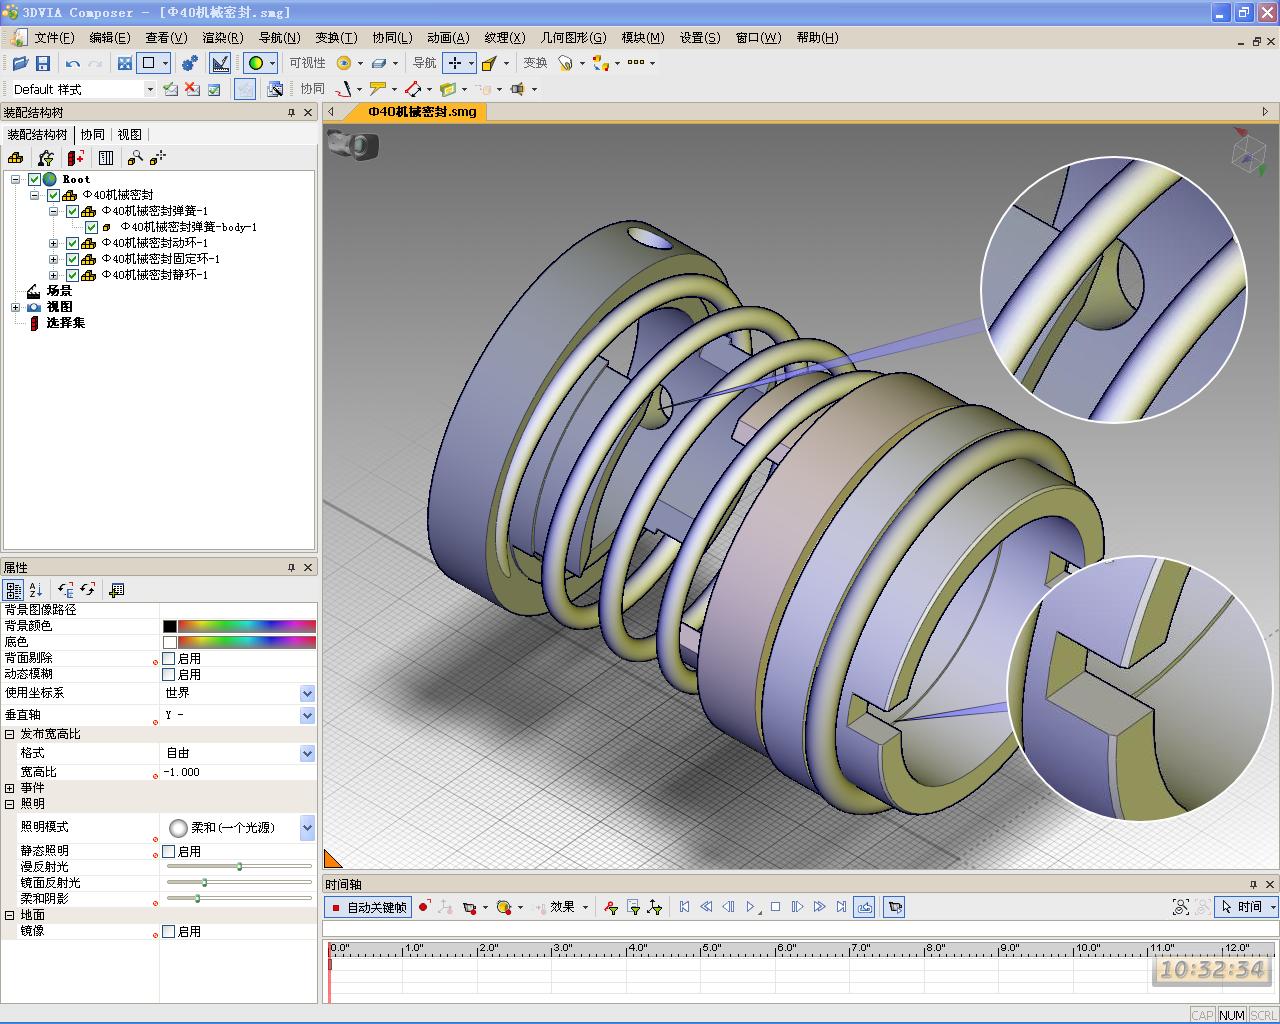Open the 动画(A) menu
This screenshot has width=1280, height=1024.
point(448,37)
